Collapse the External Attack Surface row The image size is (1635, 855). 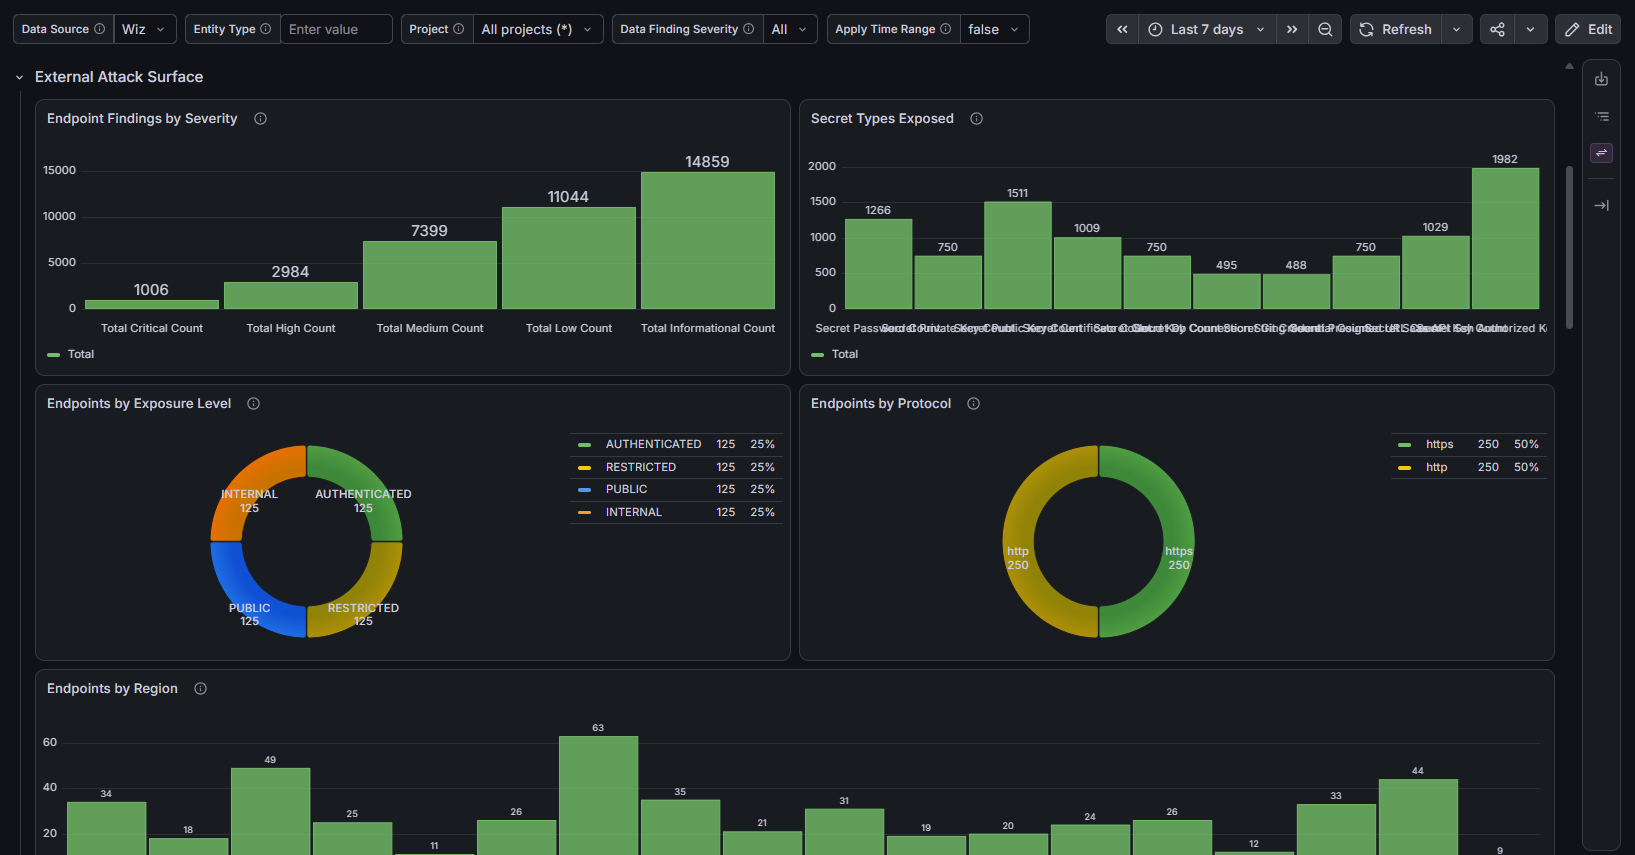[19, 77]
